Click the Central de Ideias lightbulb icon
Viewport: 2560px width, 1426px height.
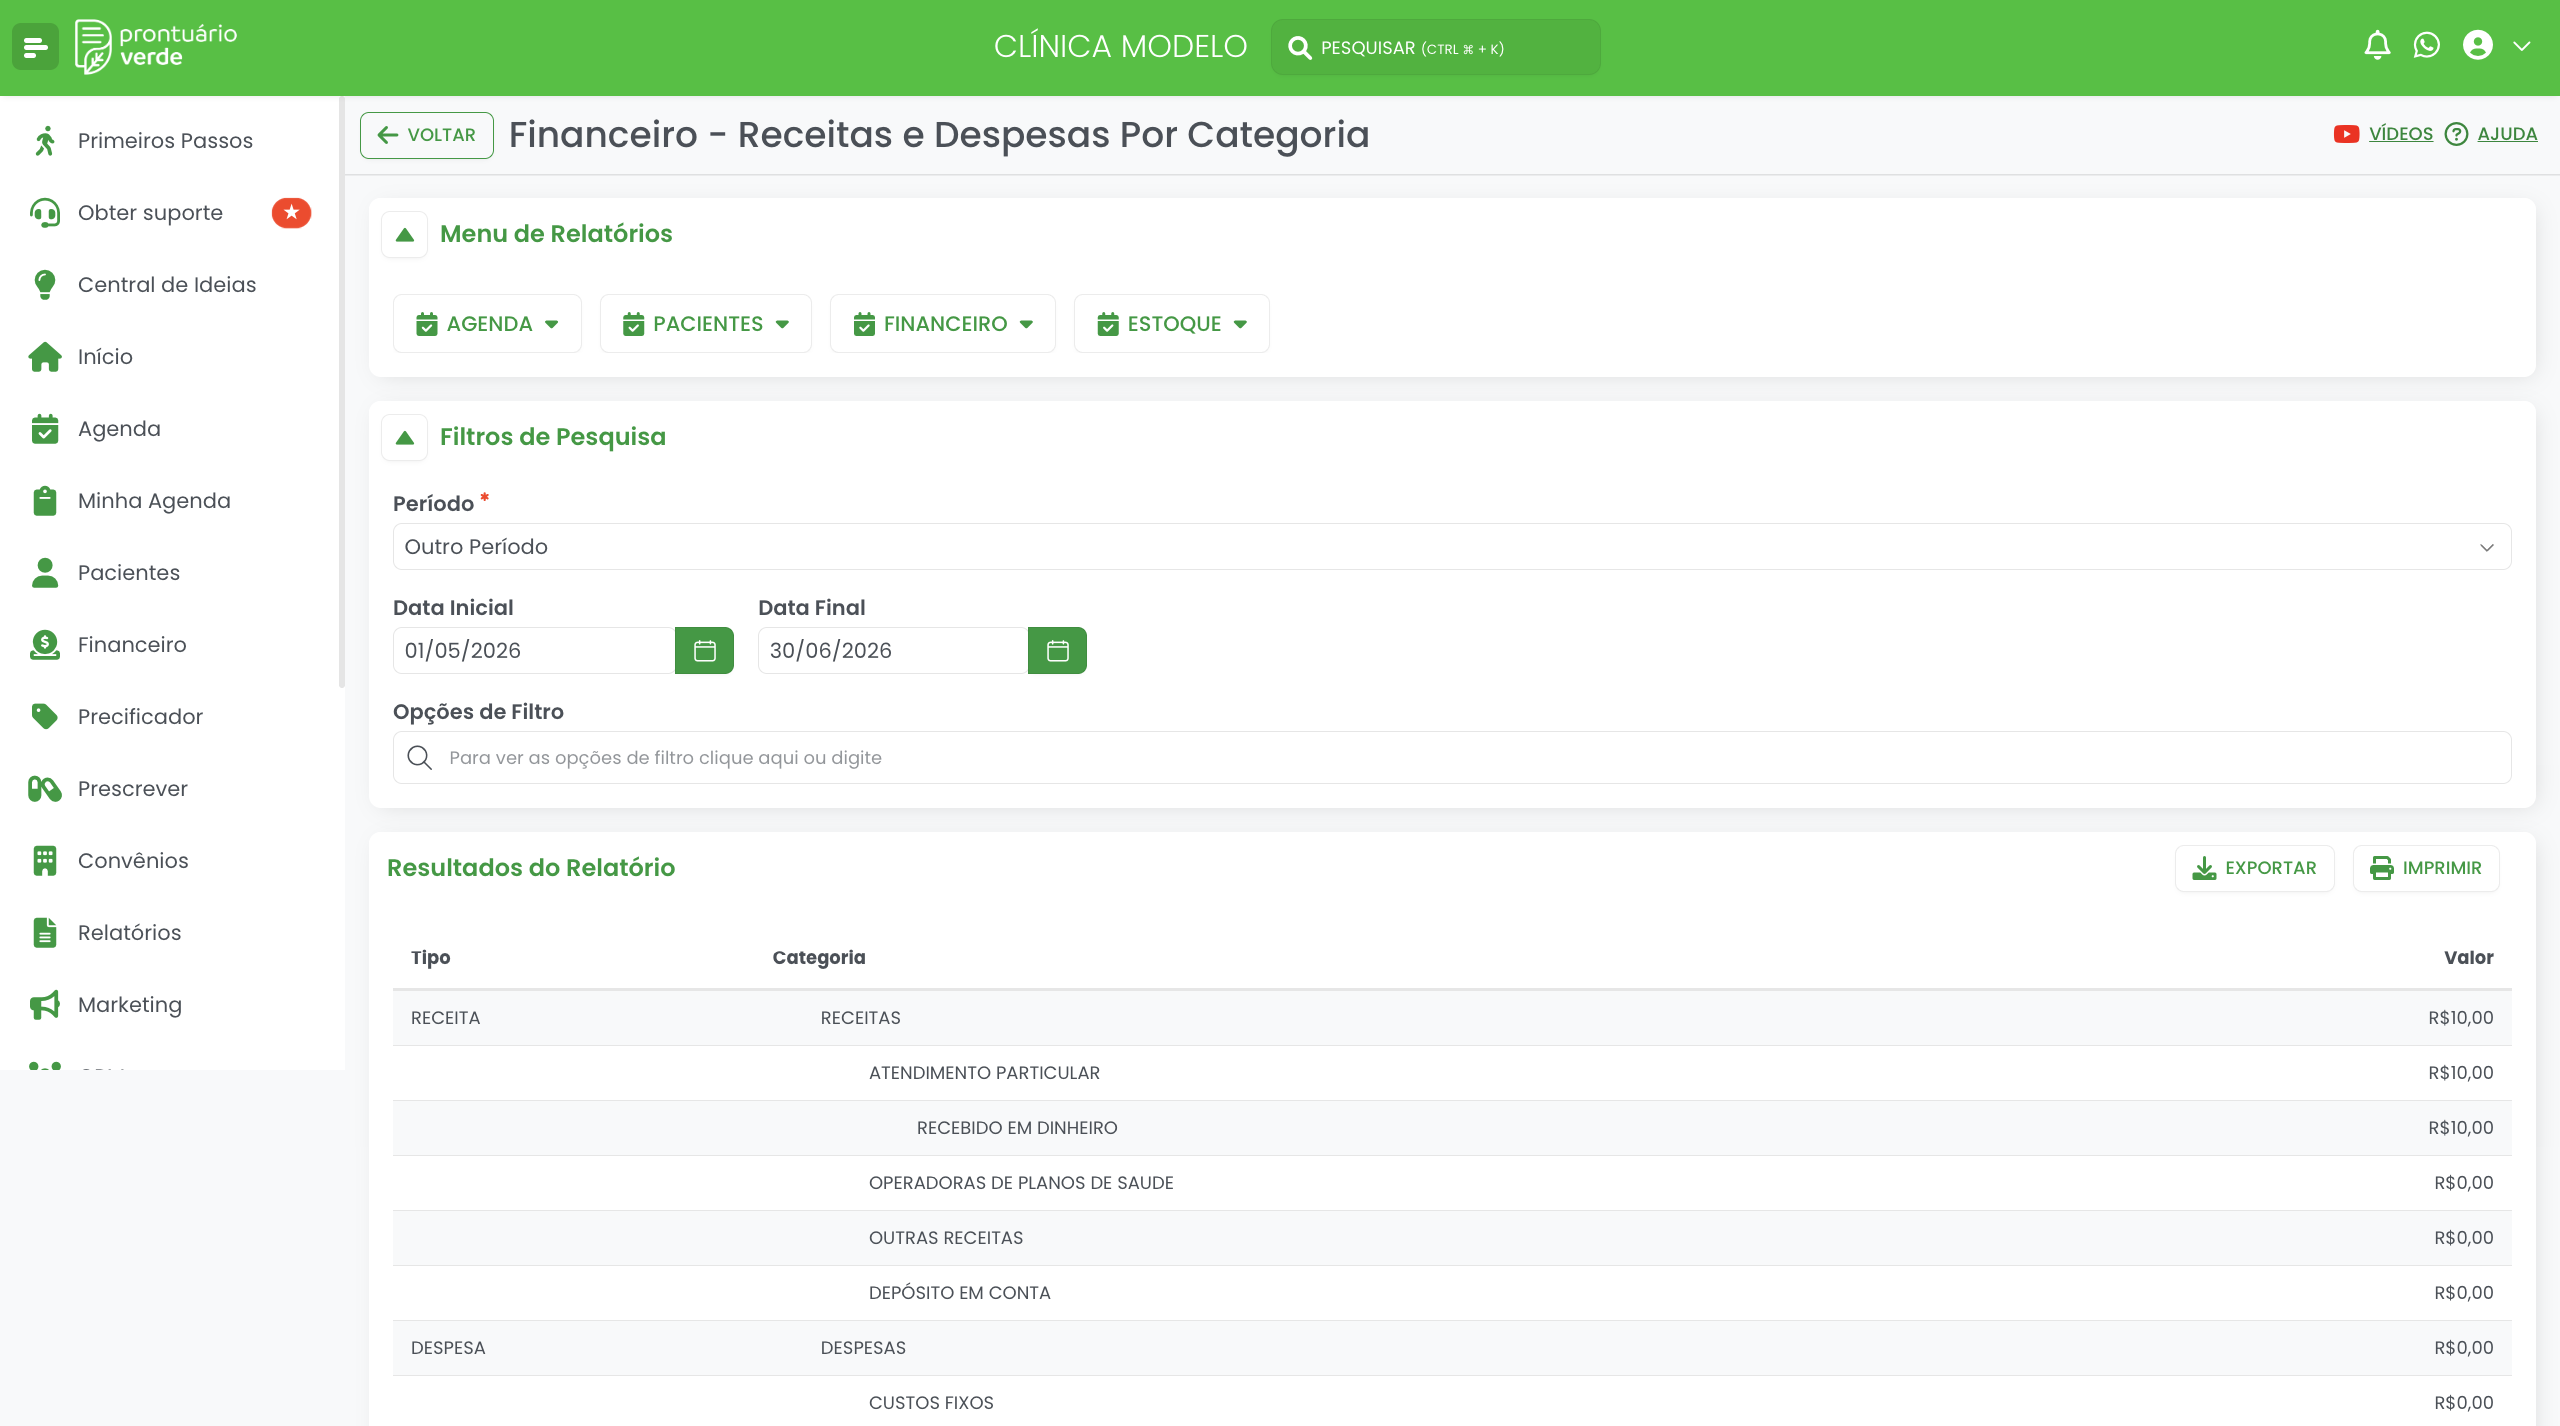pyautogui.click(x=44, y=285)
